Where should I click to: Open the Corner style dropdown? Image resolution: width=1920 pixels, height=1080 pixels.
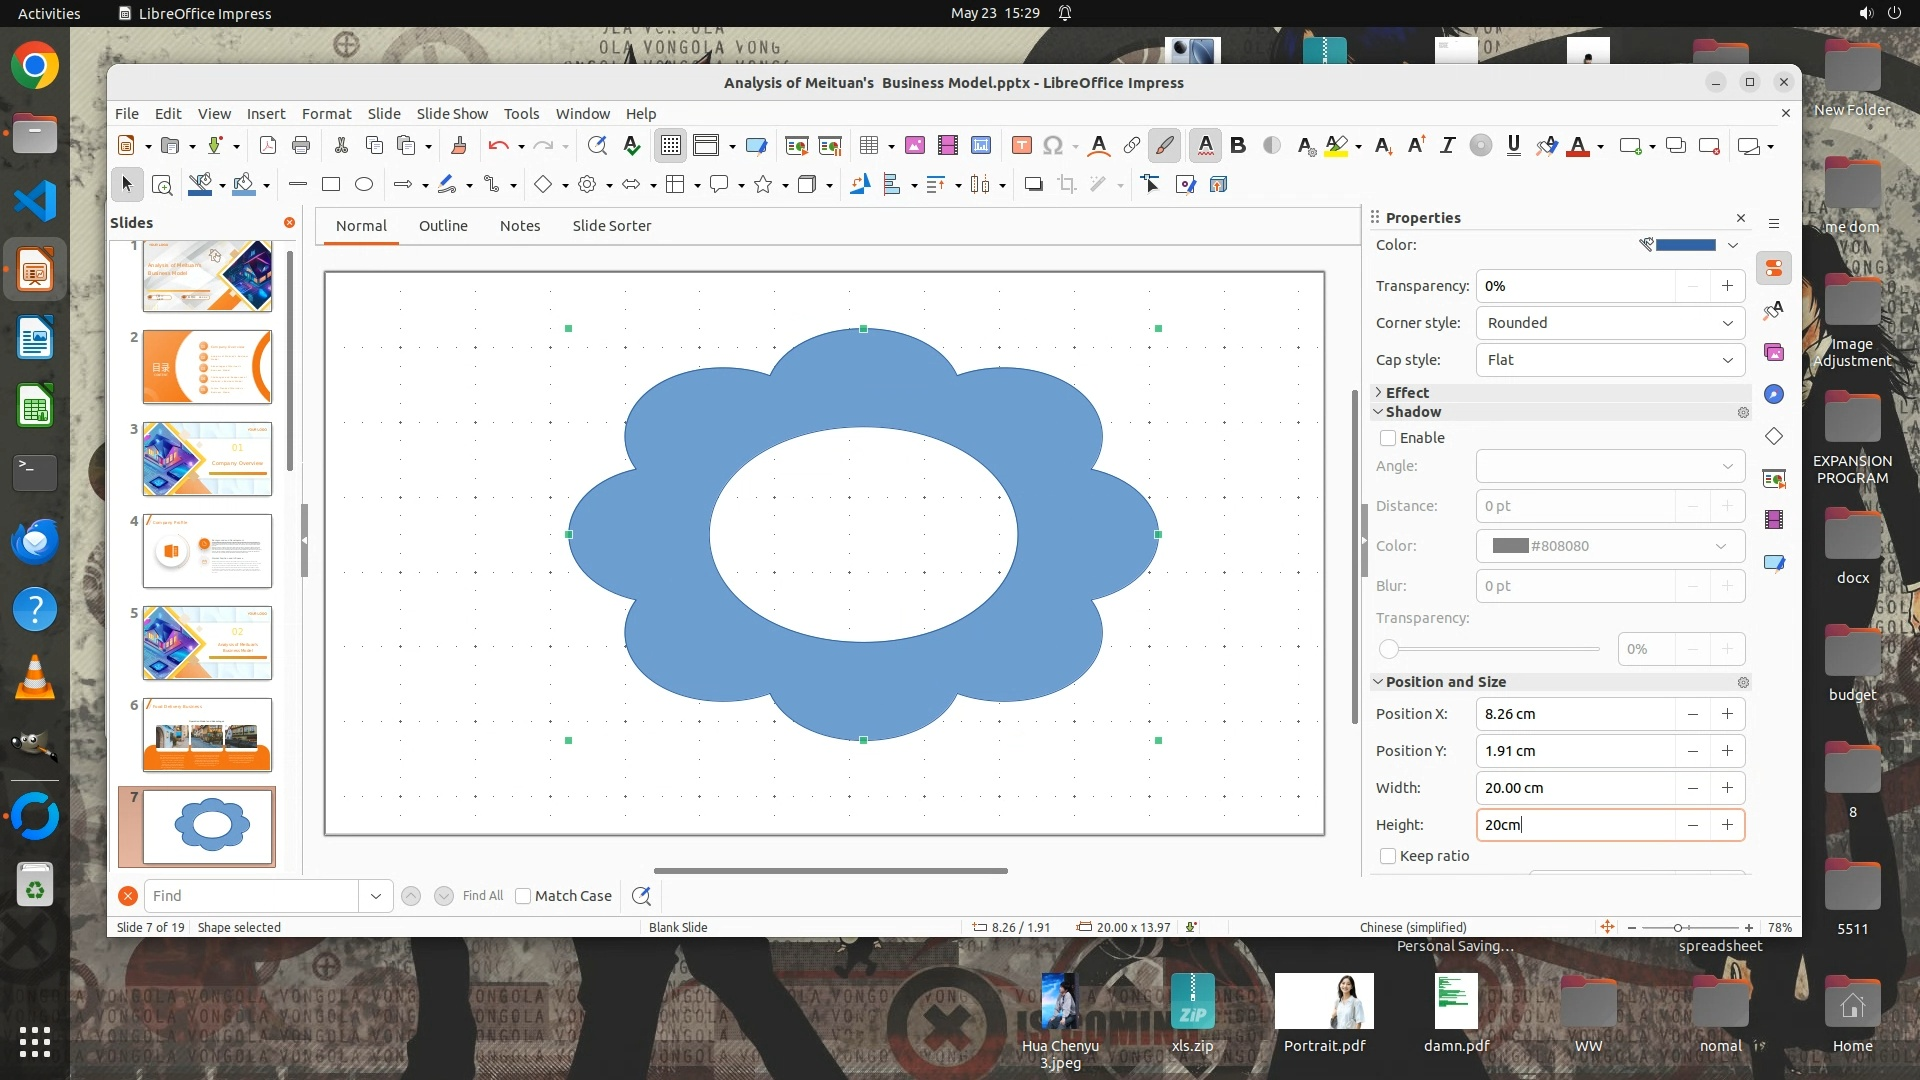pos(1610,323)
